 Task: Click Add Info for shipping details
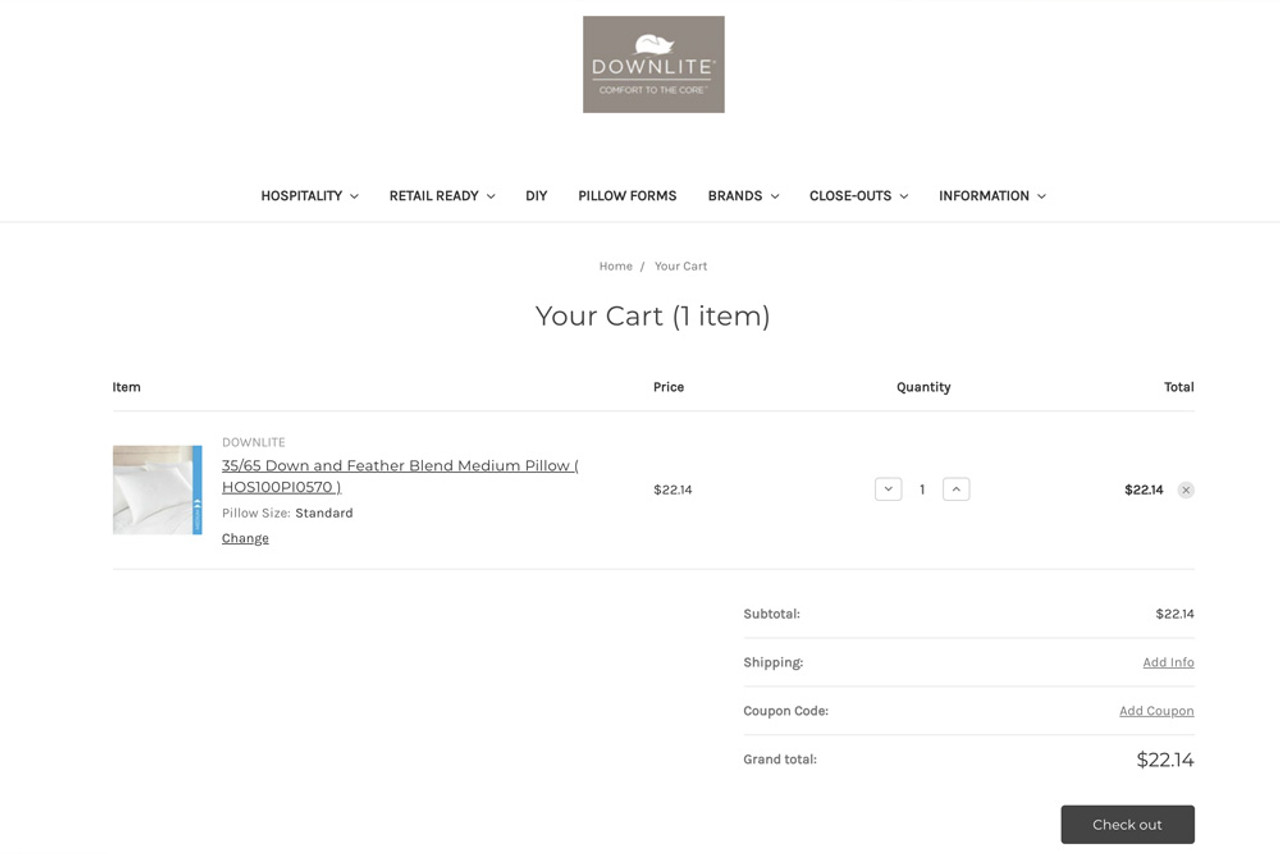[x=1168, y=662]
